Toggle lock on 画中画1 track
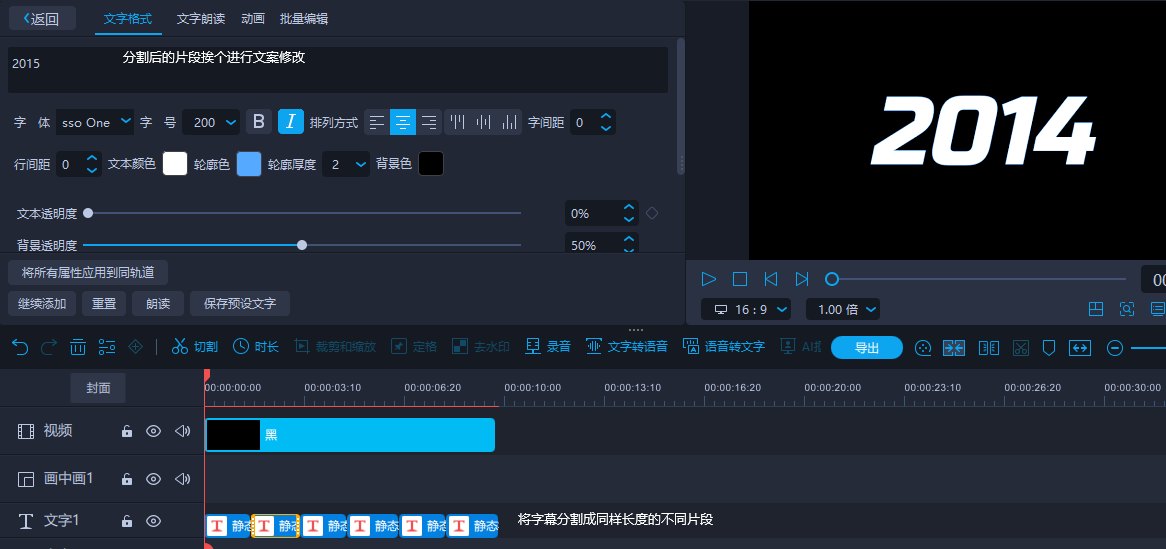The height and width of the screenshot is (549, 1166). coord(127,478)
